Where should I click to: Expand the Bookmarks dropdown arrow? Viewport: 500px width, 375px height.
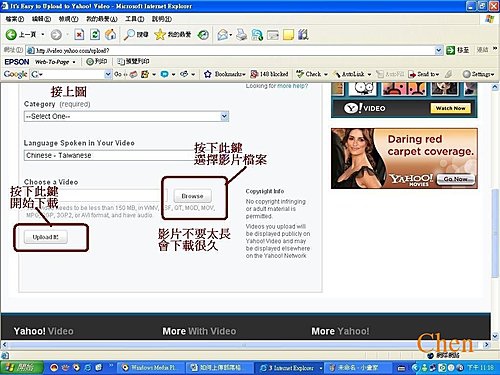coord(244,74)
